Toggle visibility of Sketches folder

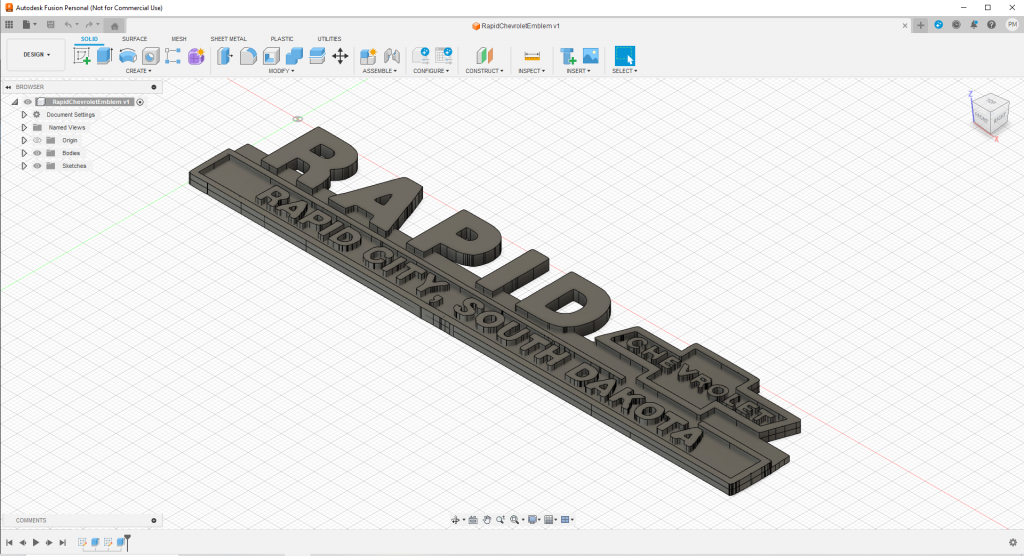pyautogui.click(x=37, y=166)
